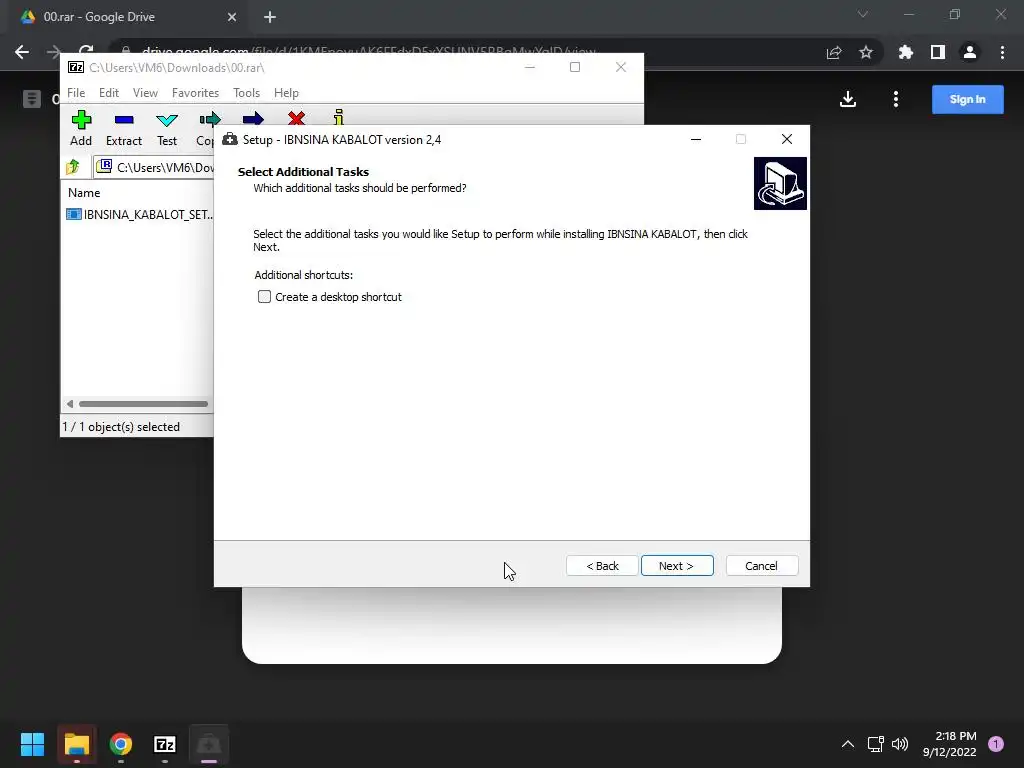The width and height of the screenshot is (1024, 768).
Task: Open the notification badge in the taskbar
Action: point(996,744)
